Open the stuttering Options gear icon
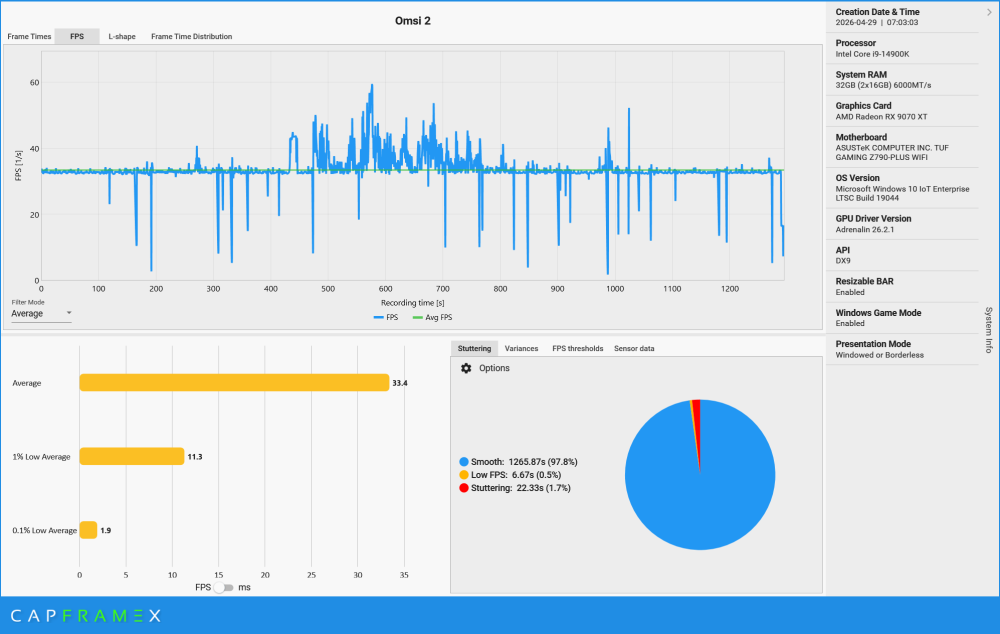 [x=466, y=368]
